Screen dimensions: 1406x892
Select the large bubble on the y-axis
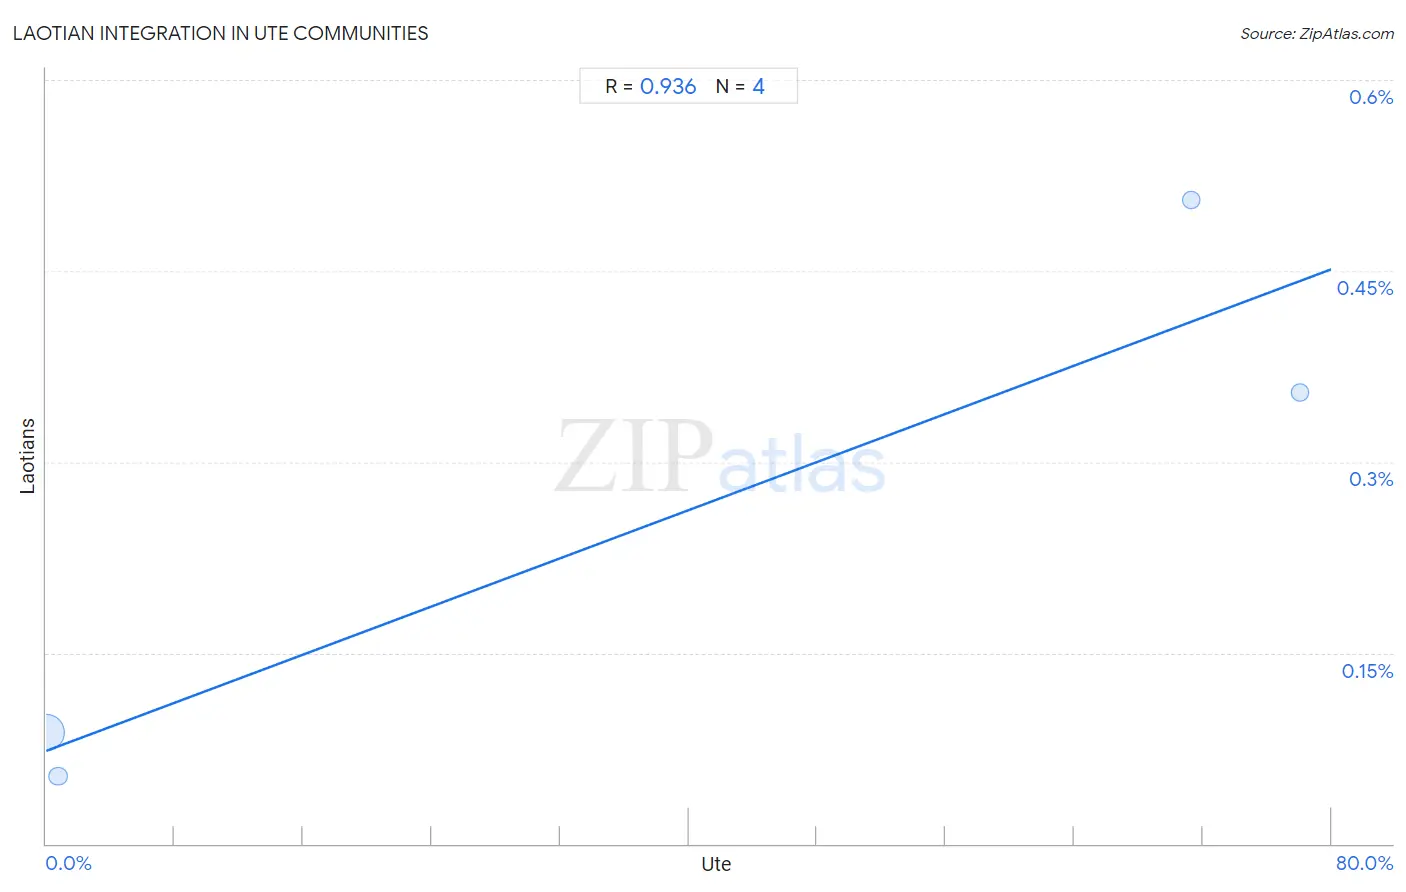(x=46, y=733)
